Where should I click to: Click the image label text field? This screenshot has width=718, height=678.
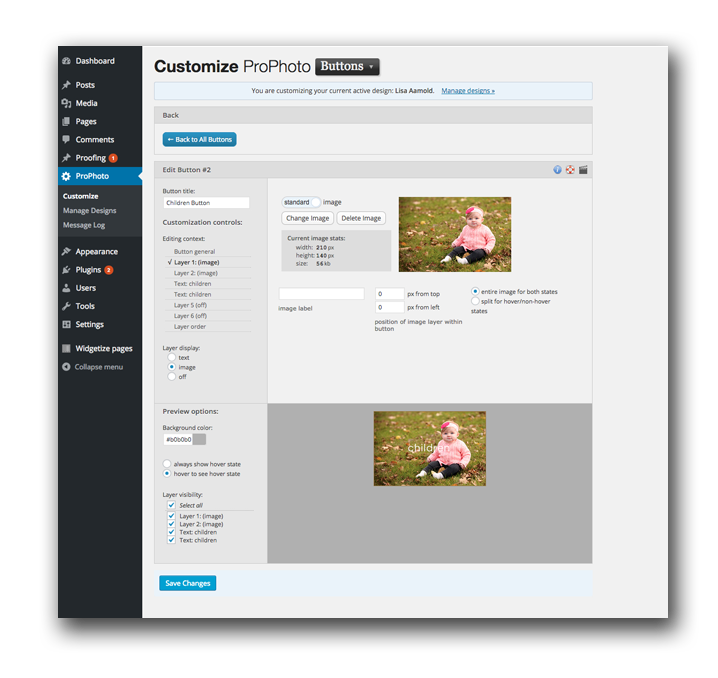[x=321, y=294]
